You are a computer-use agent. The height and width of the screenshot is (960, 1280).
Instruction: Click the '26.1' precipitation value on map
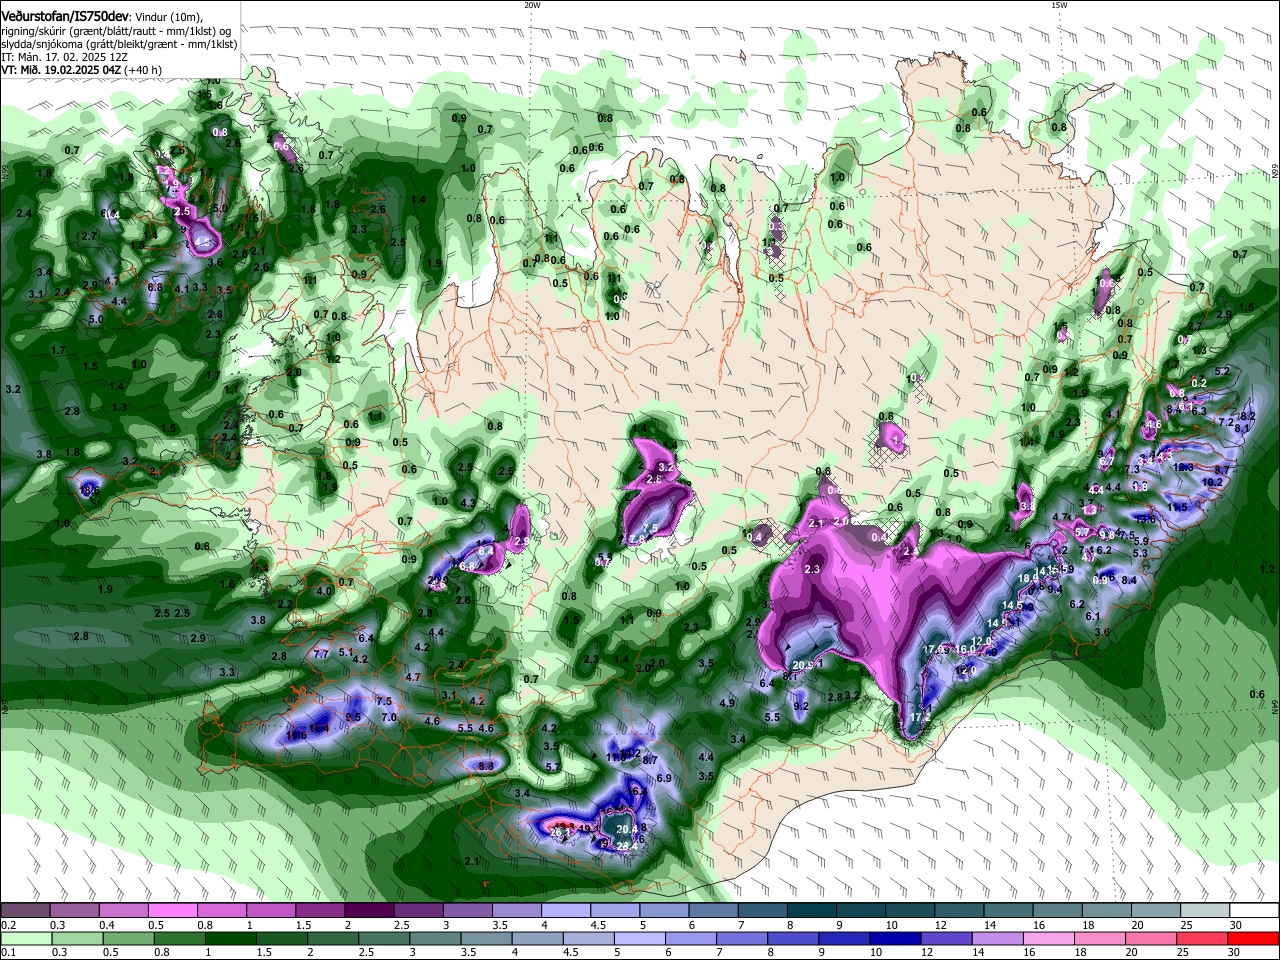[x=561, y=831]
